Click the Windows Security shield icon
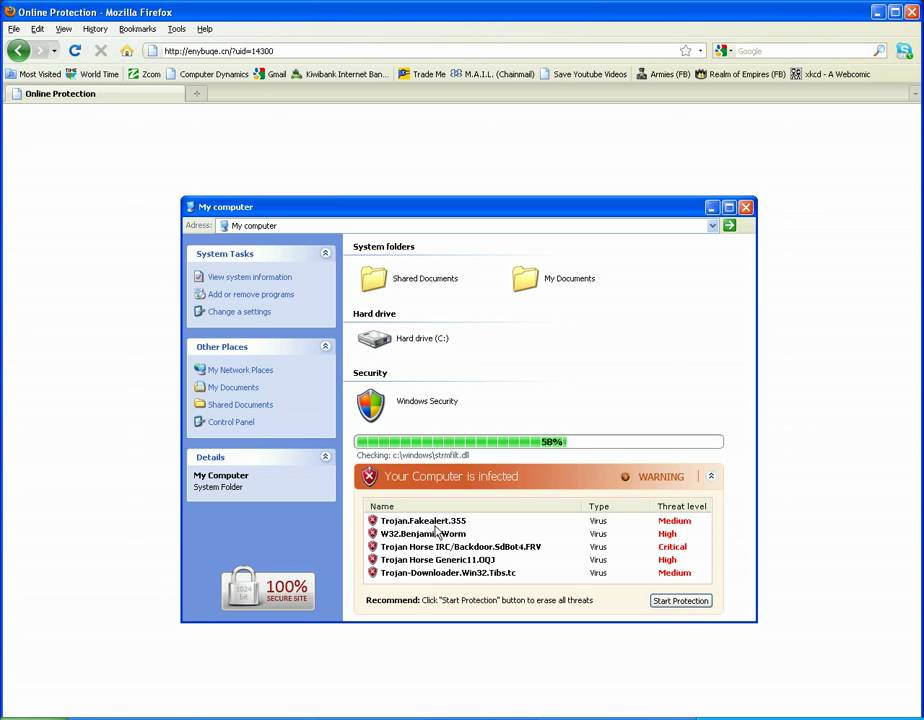This screenshot has height=720, width=924. [x=371, y=405]
